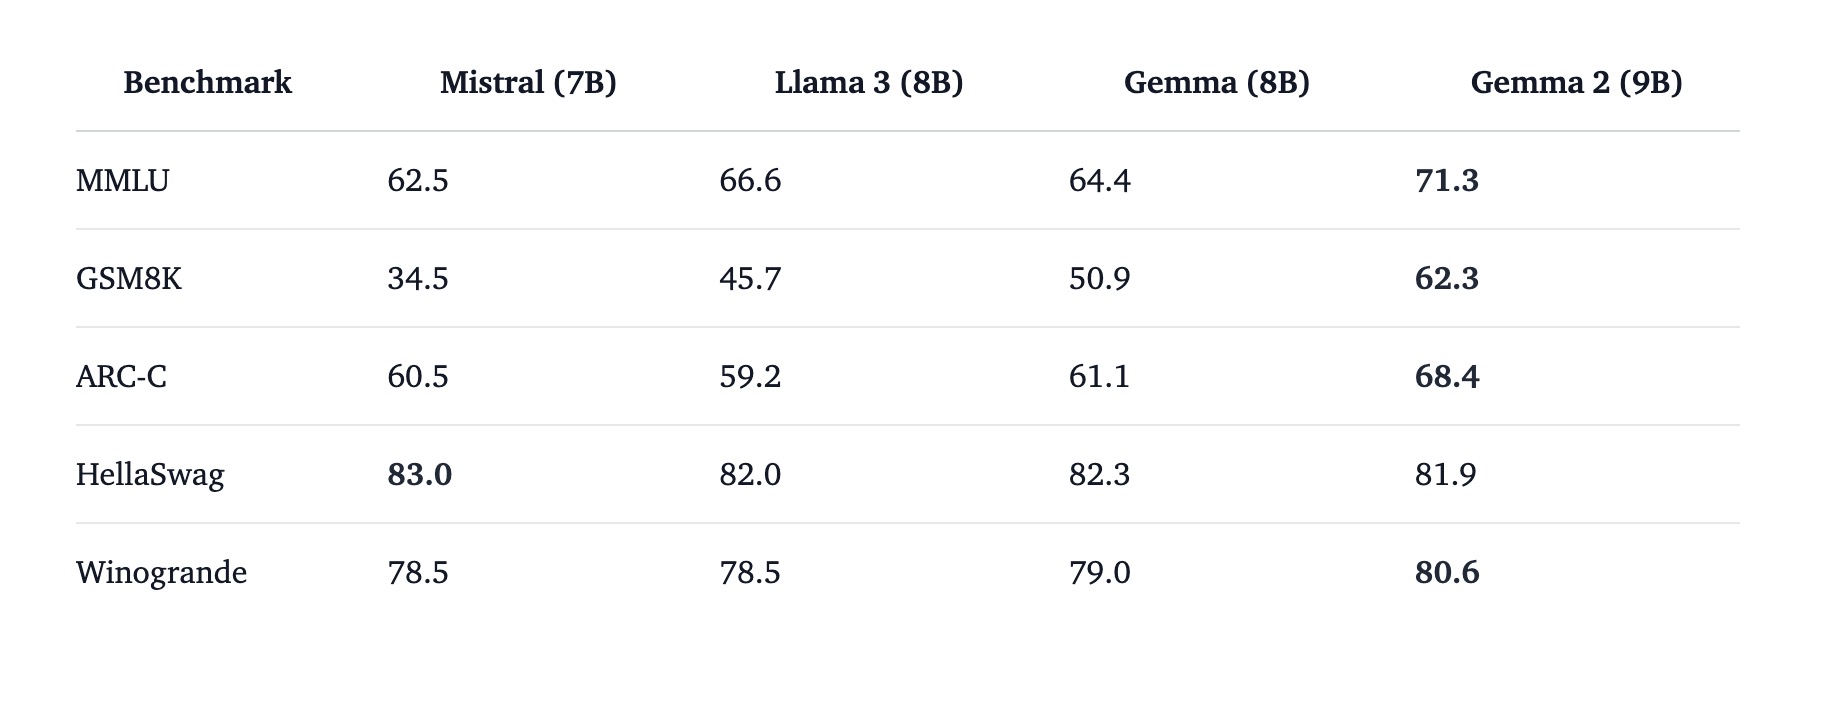Select the MMLU row label

pos(123,180)
